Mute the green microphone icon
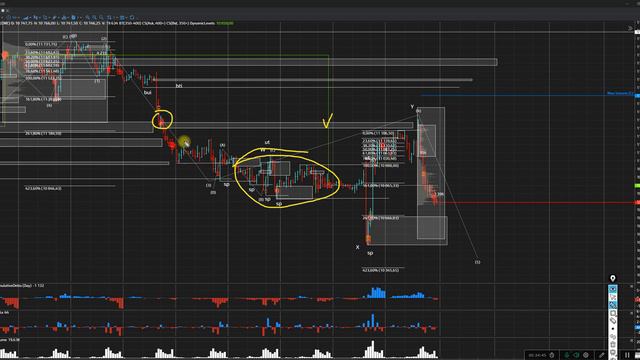 coord(567,355)
